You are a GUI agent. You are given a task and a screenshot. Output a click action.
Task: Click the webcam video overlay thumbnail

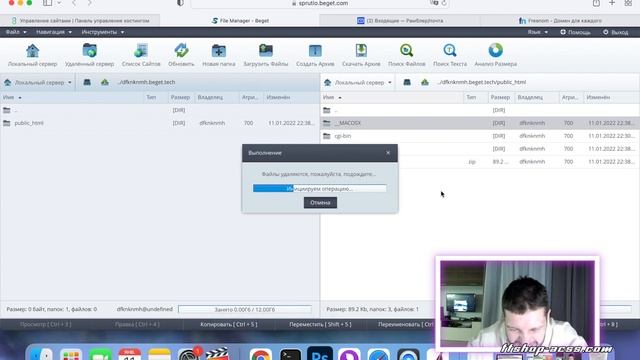517,304
